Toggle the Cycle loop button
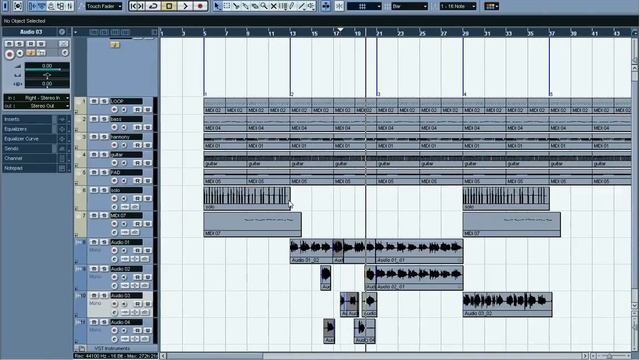This screenshot has width=640, height=360. pyautogui.click(x=153, y=6)
